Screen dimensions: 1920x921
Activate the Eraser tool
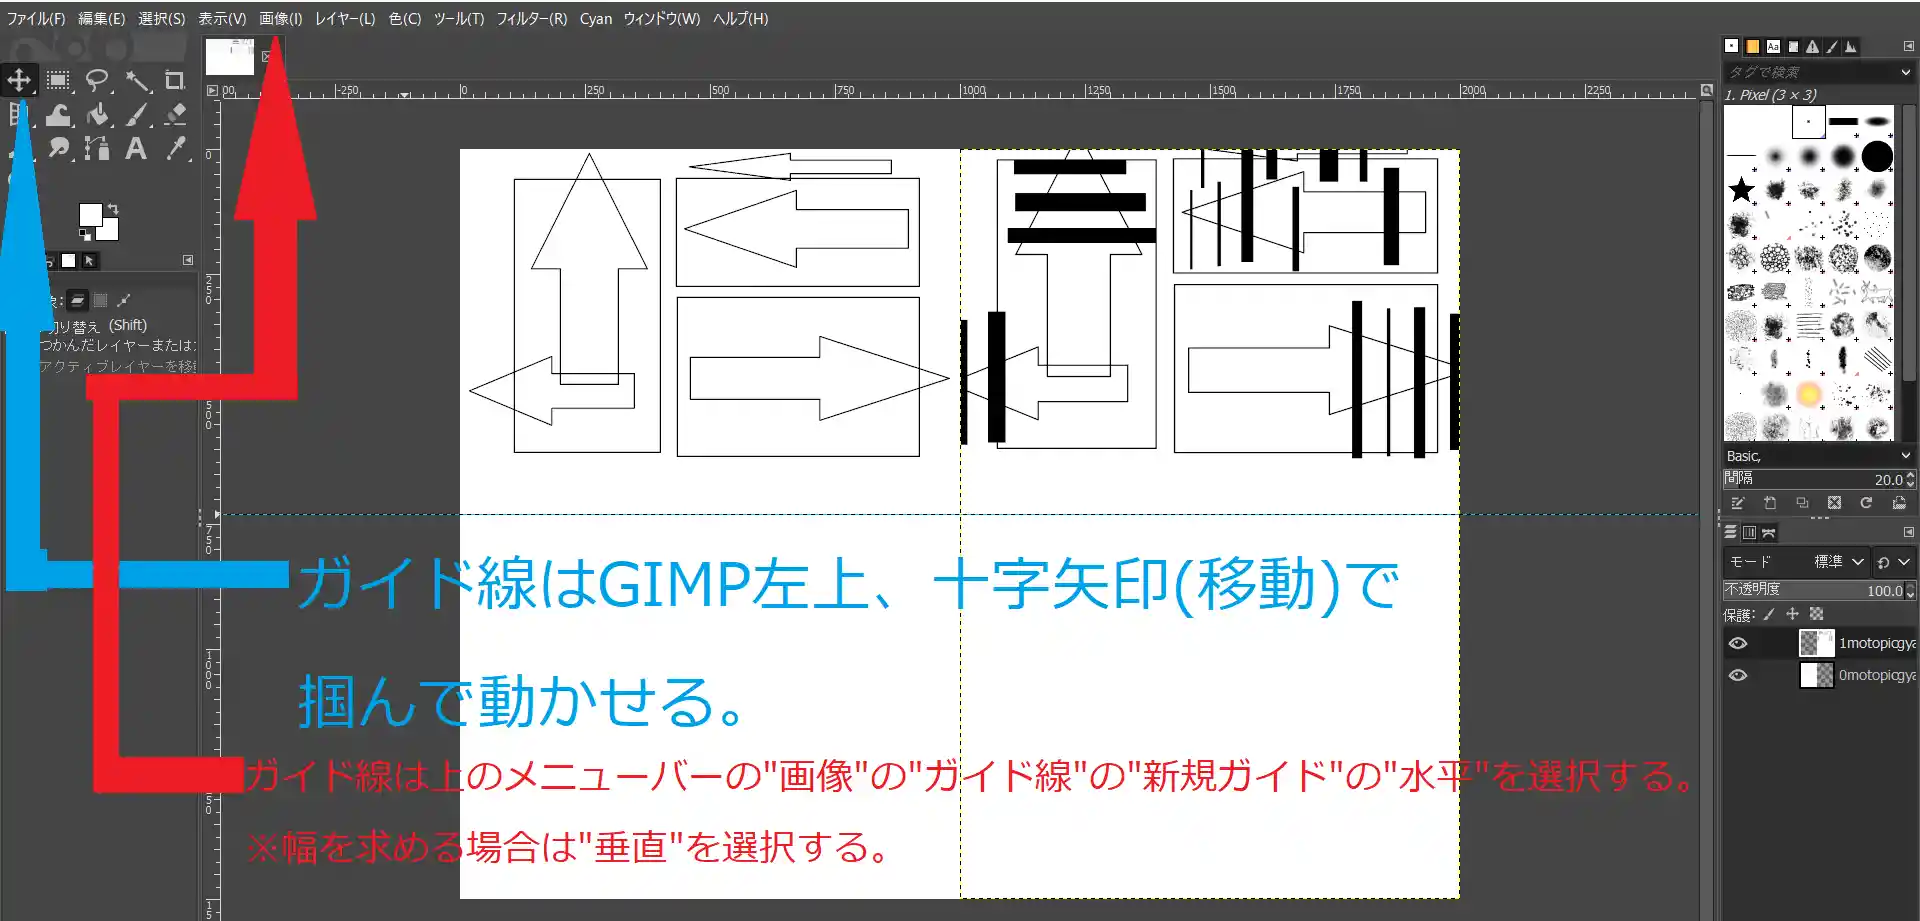point(176,114)
